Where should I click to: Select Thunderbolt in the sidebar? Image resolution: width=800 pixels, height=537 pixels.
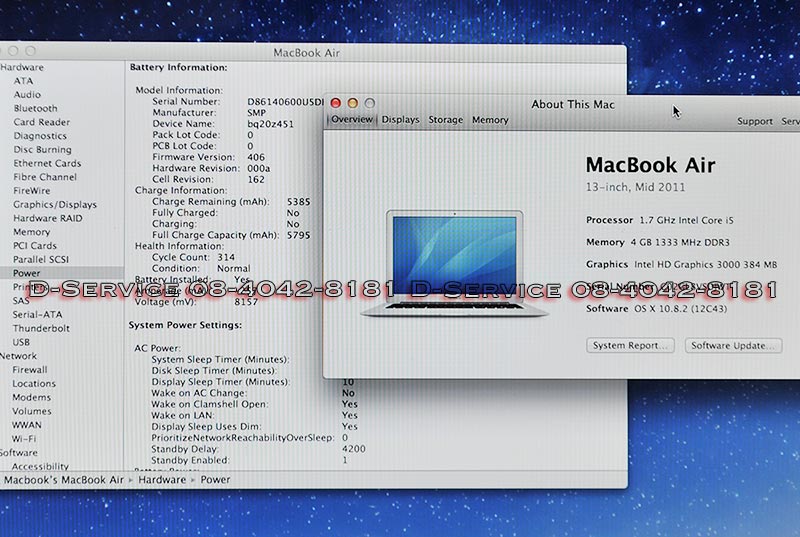[41, 328]
